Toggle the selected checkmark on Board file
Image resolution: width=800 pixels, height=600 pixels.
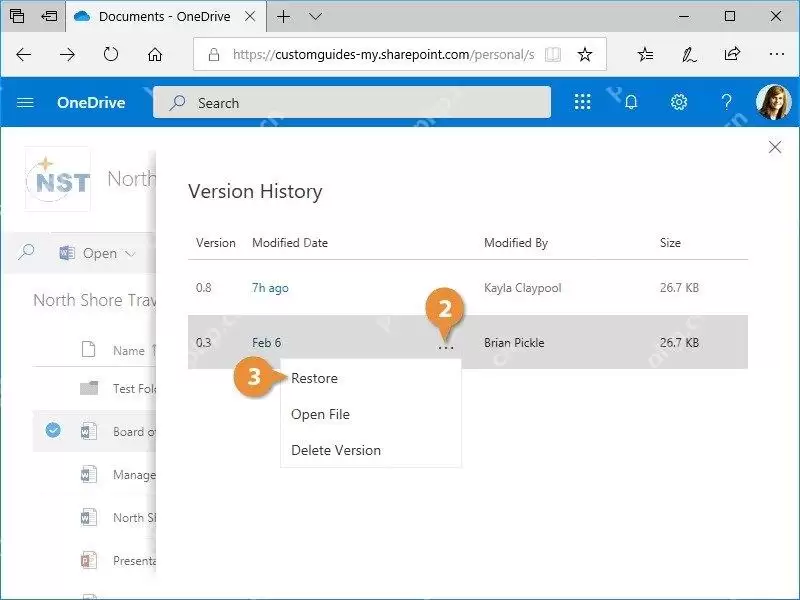[x=53, y=430]
